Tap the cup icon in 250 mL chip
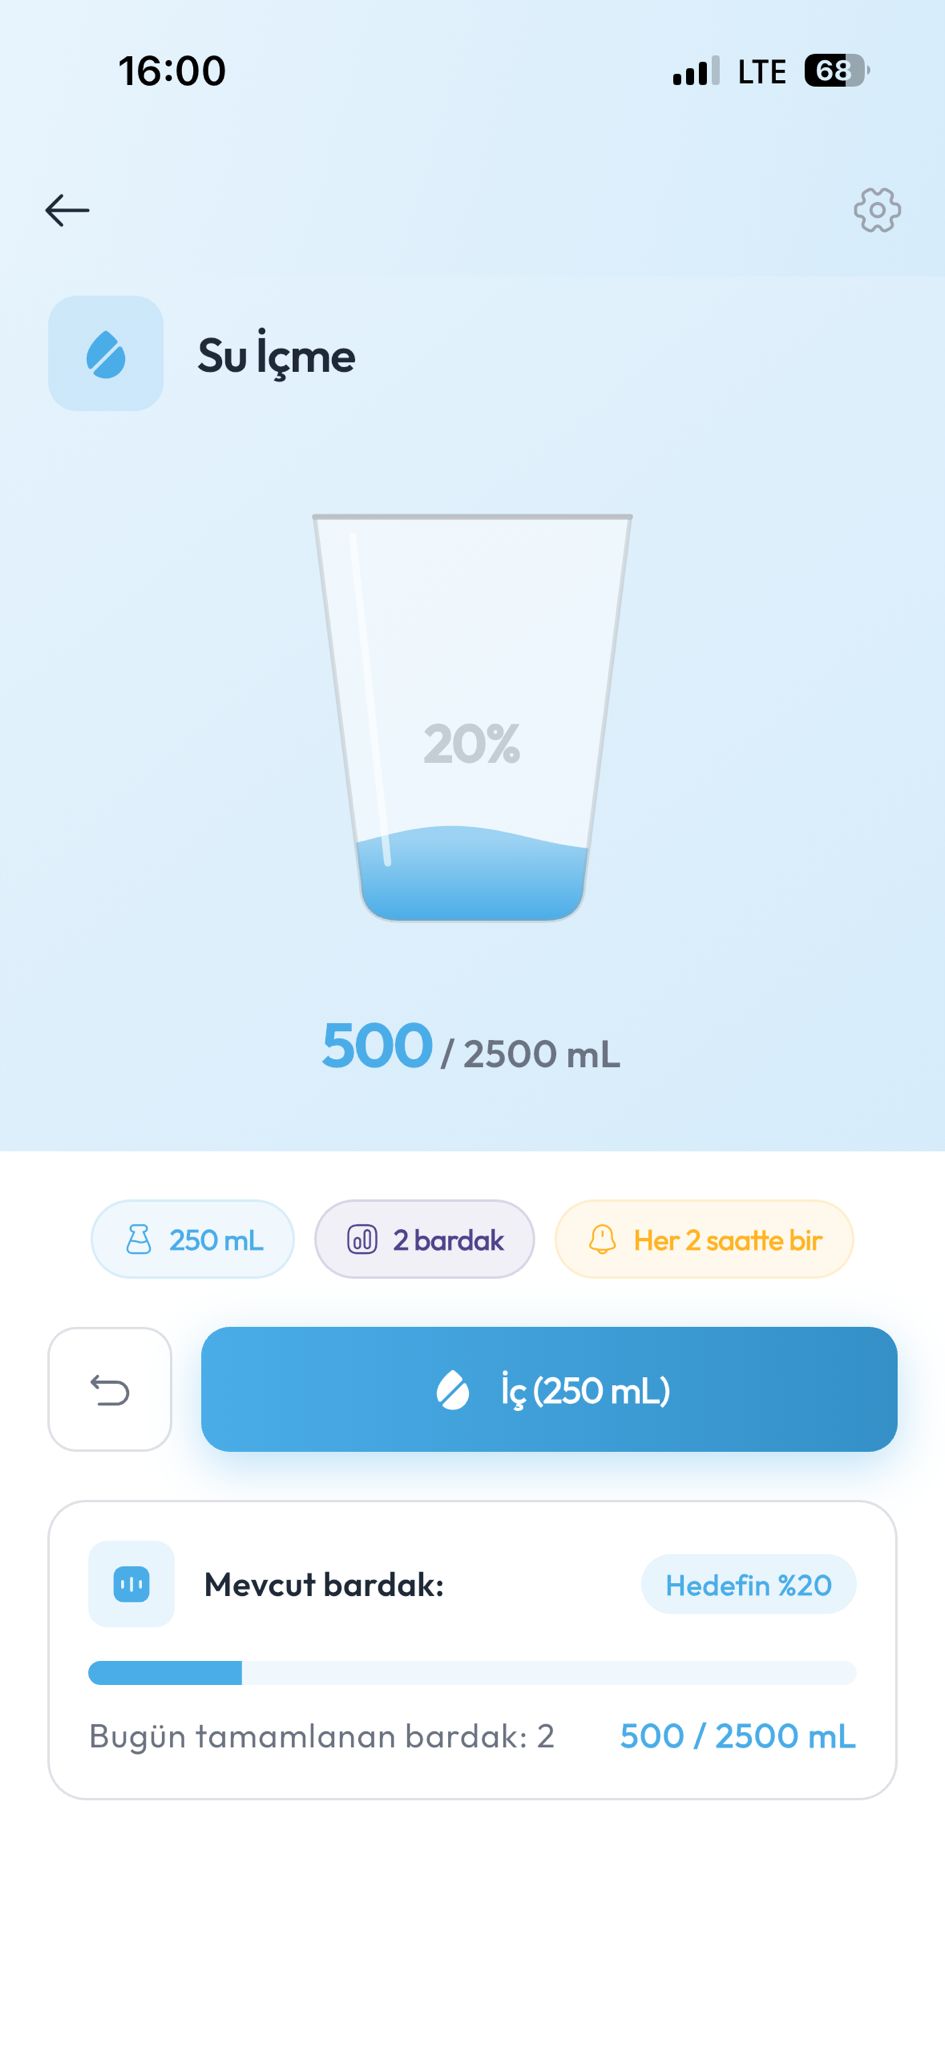Screen dimensions: 945x2048 [x=139, y=1240]
